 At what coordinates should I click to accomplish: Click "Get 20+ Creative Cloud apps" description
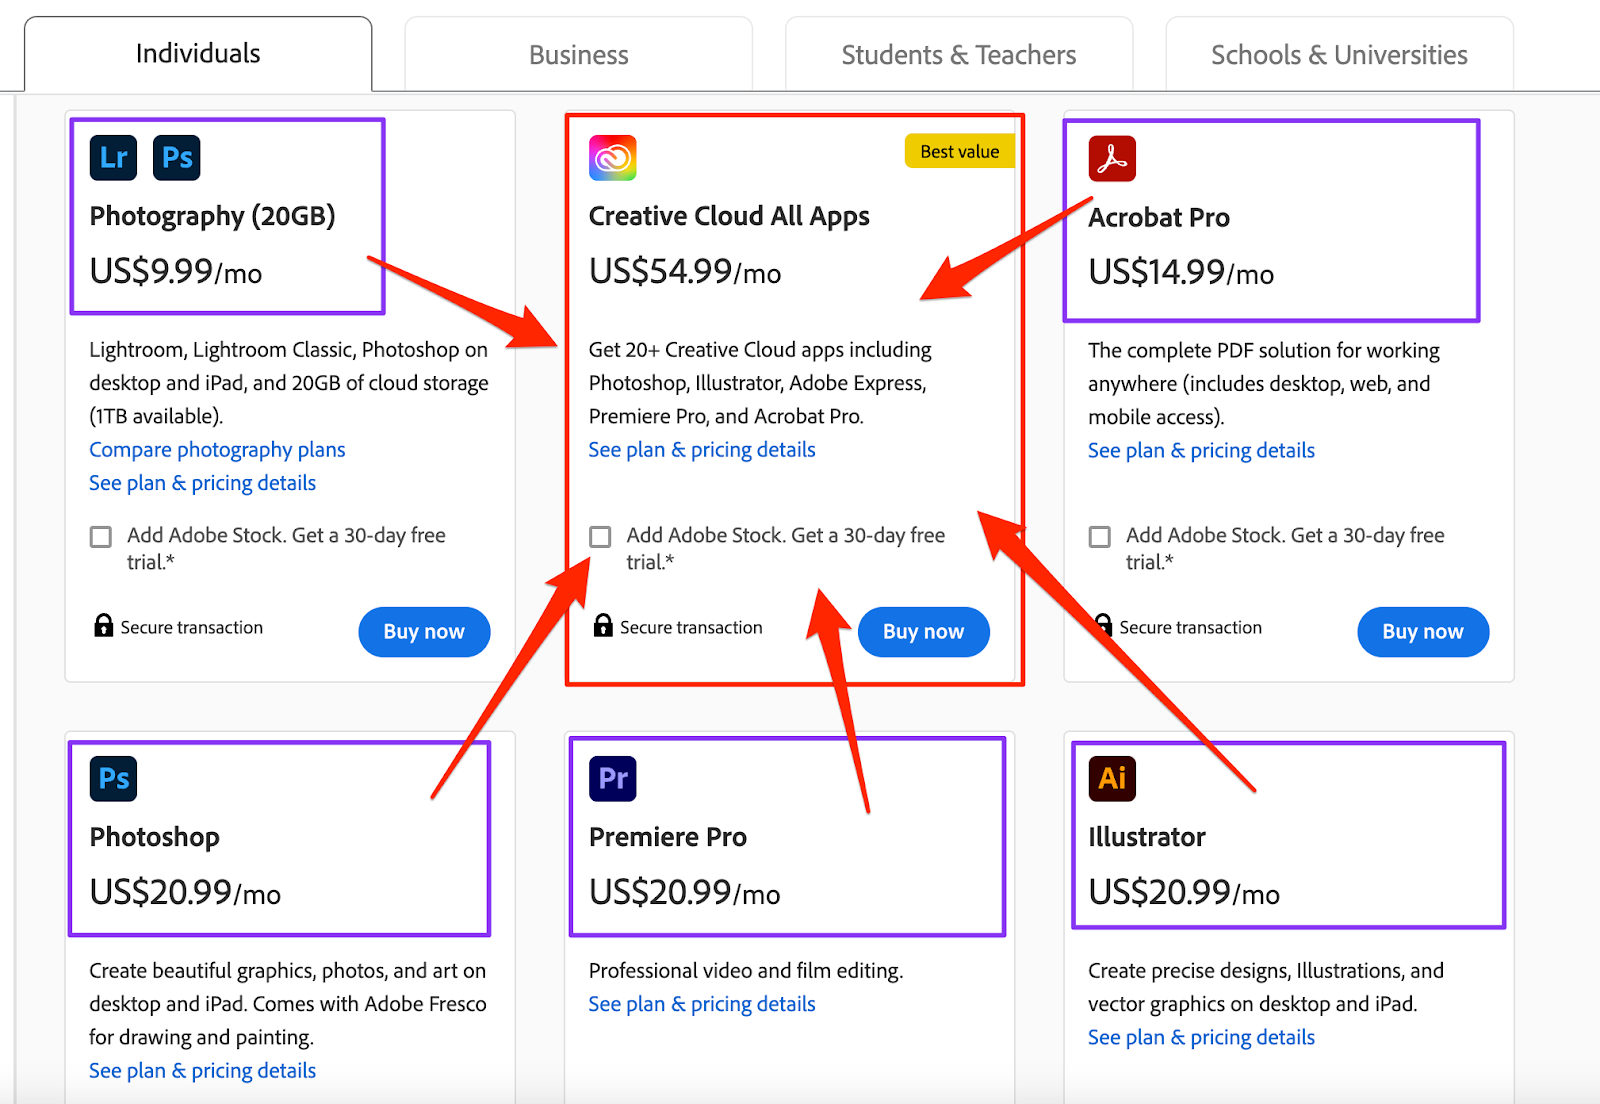pos(760,383)
